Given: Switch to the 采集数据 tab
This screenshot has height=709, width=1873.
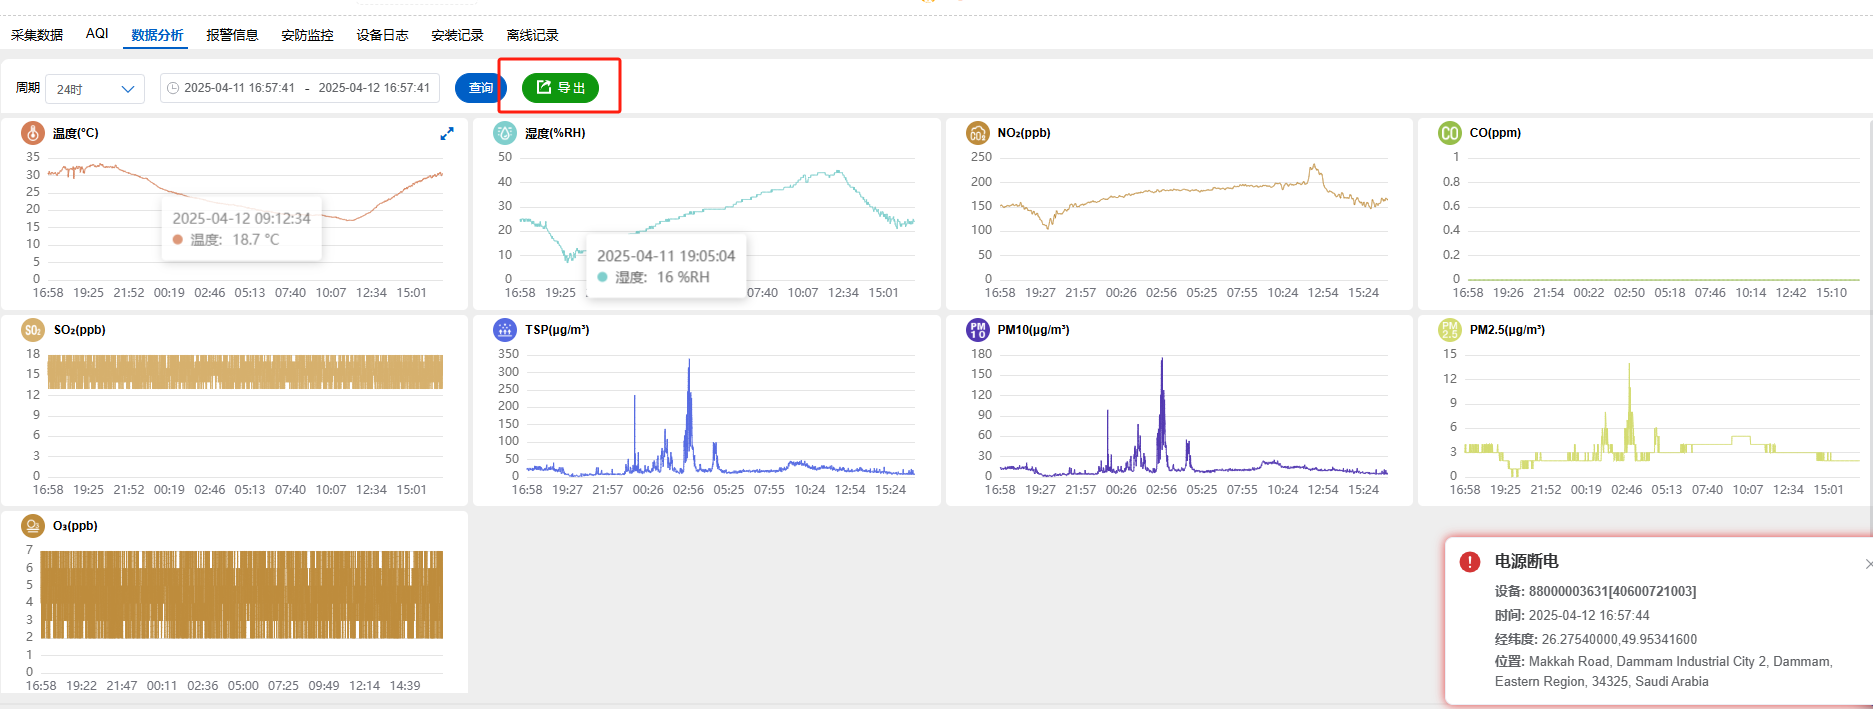Looking at the screenshot, I should coord(37,35).
